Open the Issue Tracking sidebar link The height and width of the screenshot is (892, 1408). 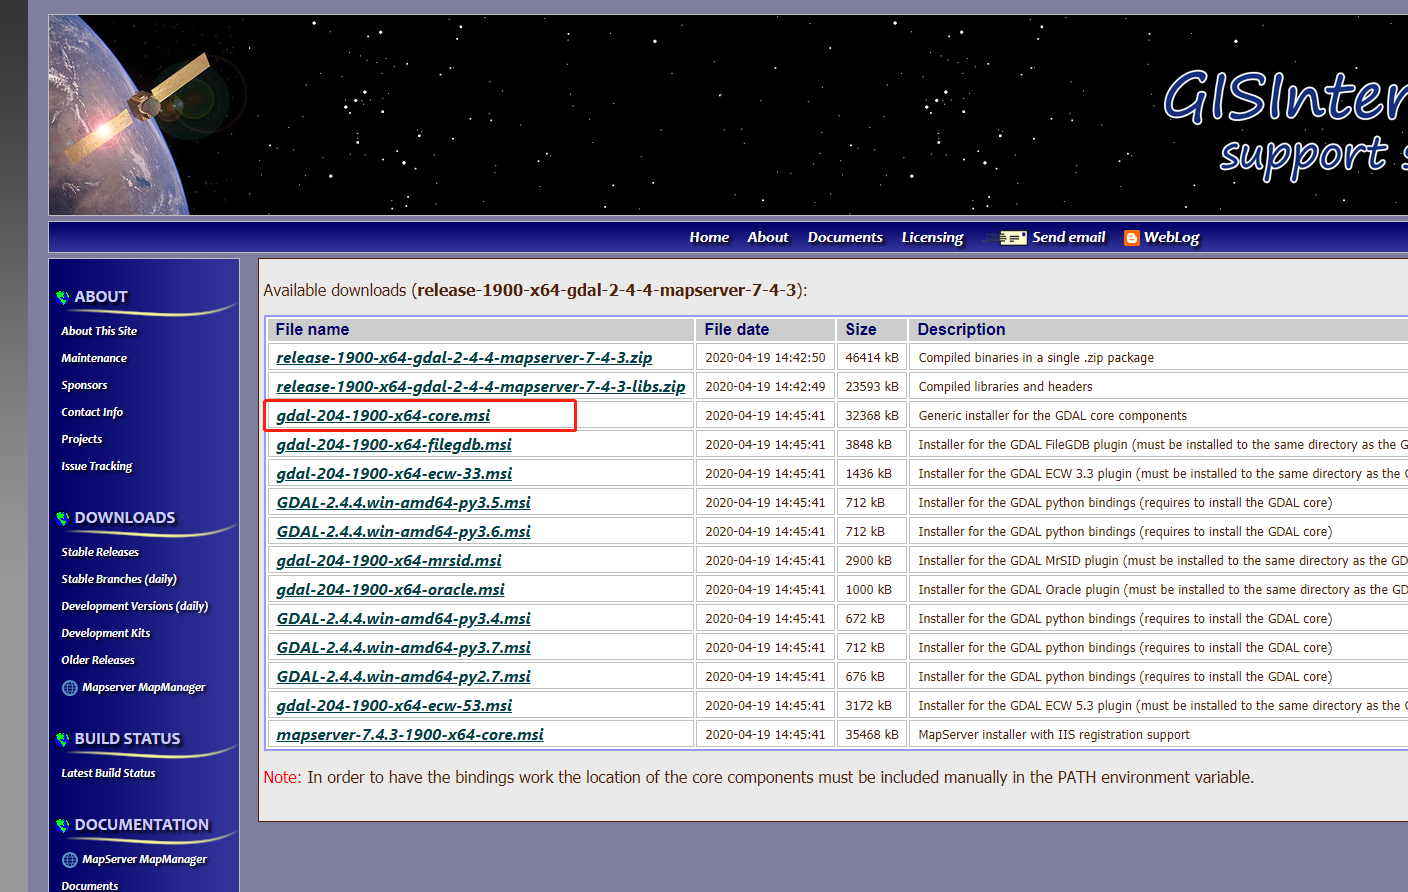pyautogui.click(x=97, y=466)
